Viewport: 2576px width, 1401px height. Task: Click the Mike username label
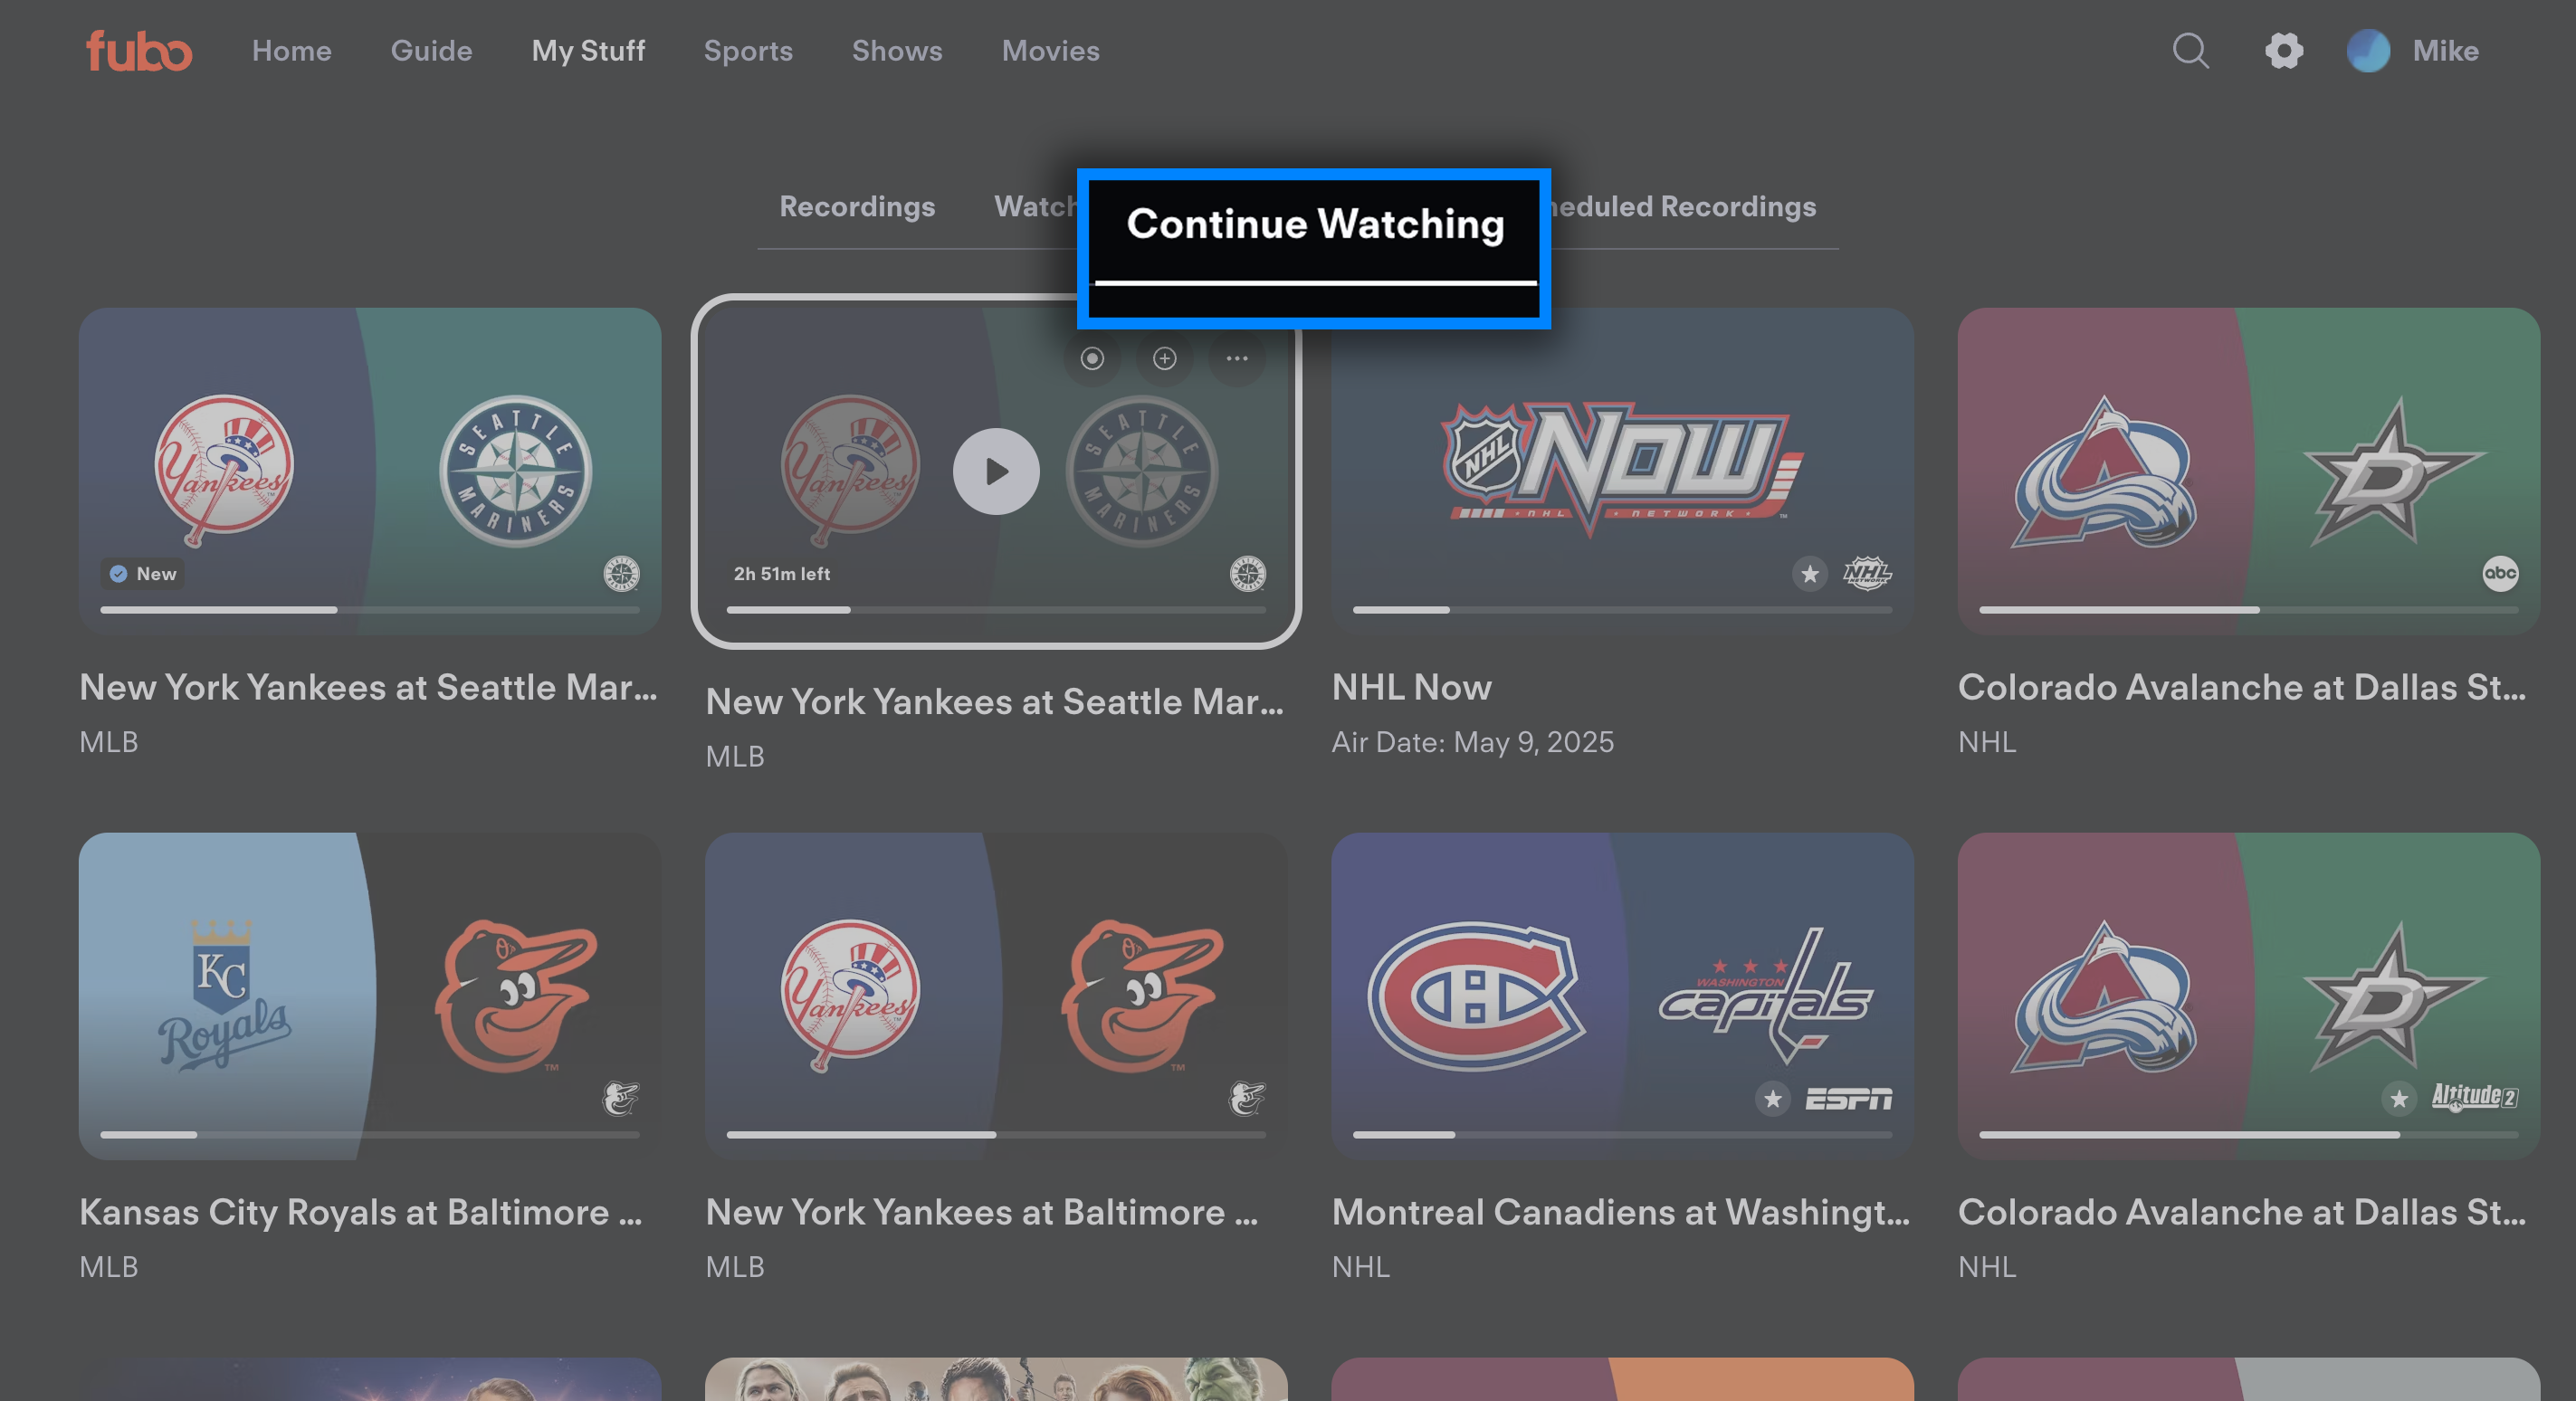coord(2445,51)
